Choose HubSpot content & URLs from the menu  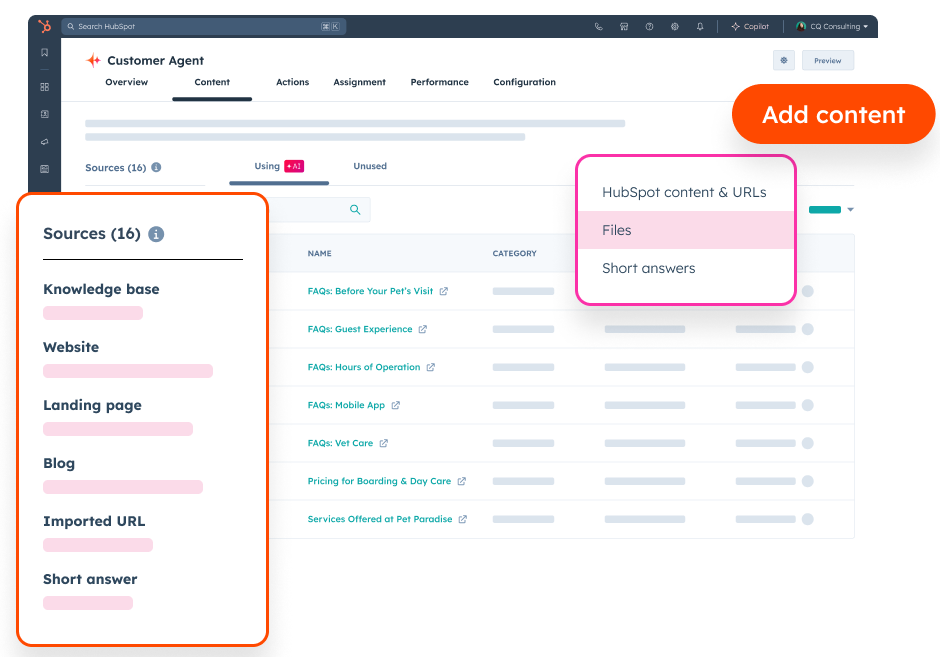(x=685, y=192)
